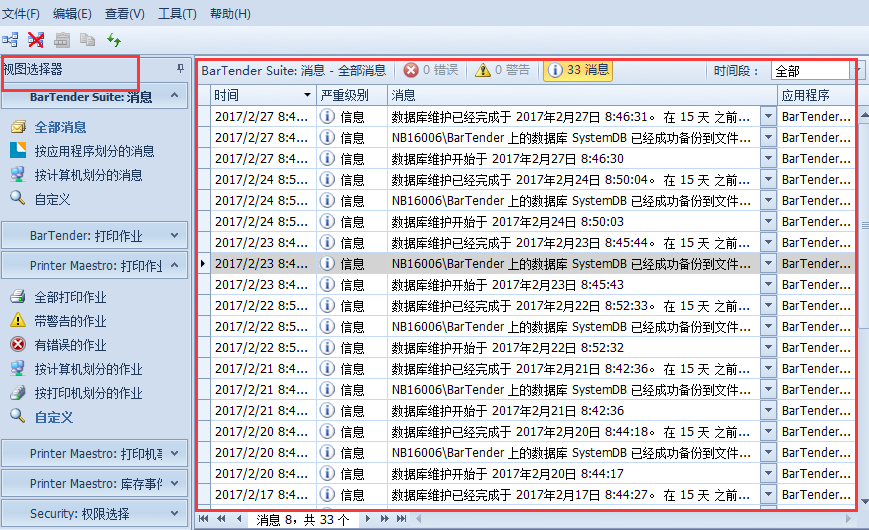Open 自定义 under Printer Maestro print jobs
The height and width of the screenshot is (530, 869).
pyautogui.click(x=53, y=417)
